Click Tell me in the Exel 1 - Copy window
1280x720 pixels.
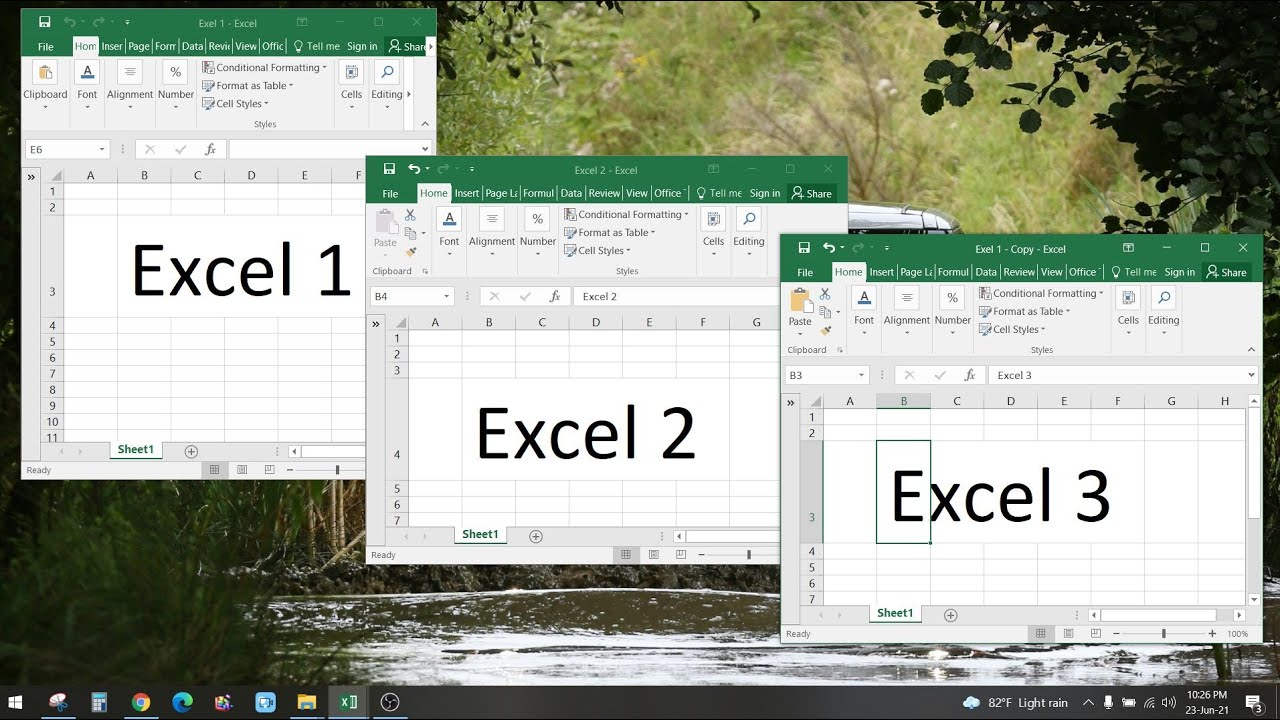pyautogui.click(x=1133, y=272)
